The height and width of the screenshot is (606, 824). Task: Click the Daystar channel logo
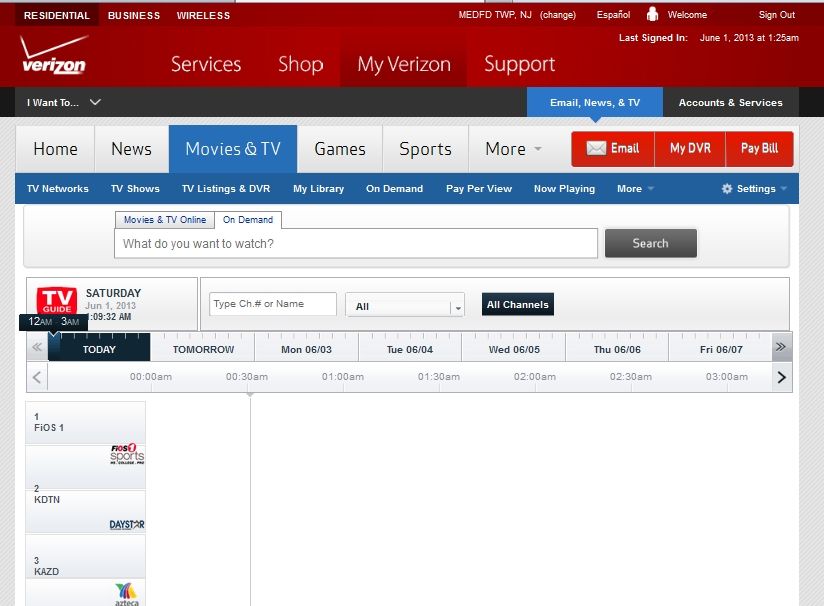[x=127, y=525]
